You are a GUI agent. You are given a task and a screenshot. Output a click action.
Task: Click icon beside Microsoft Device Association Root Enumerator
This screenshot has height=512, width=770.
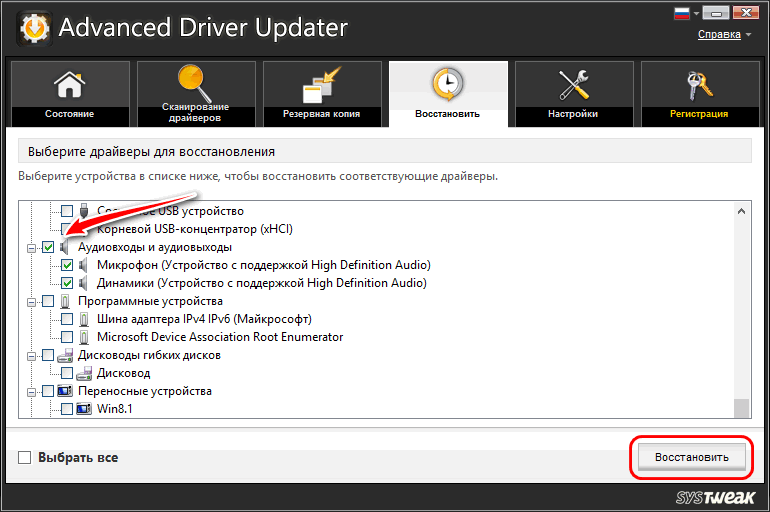(x=84, y=337)
